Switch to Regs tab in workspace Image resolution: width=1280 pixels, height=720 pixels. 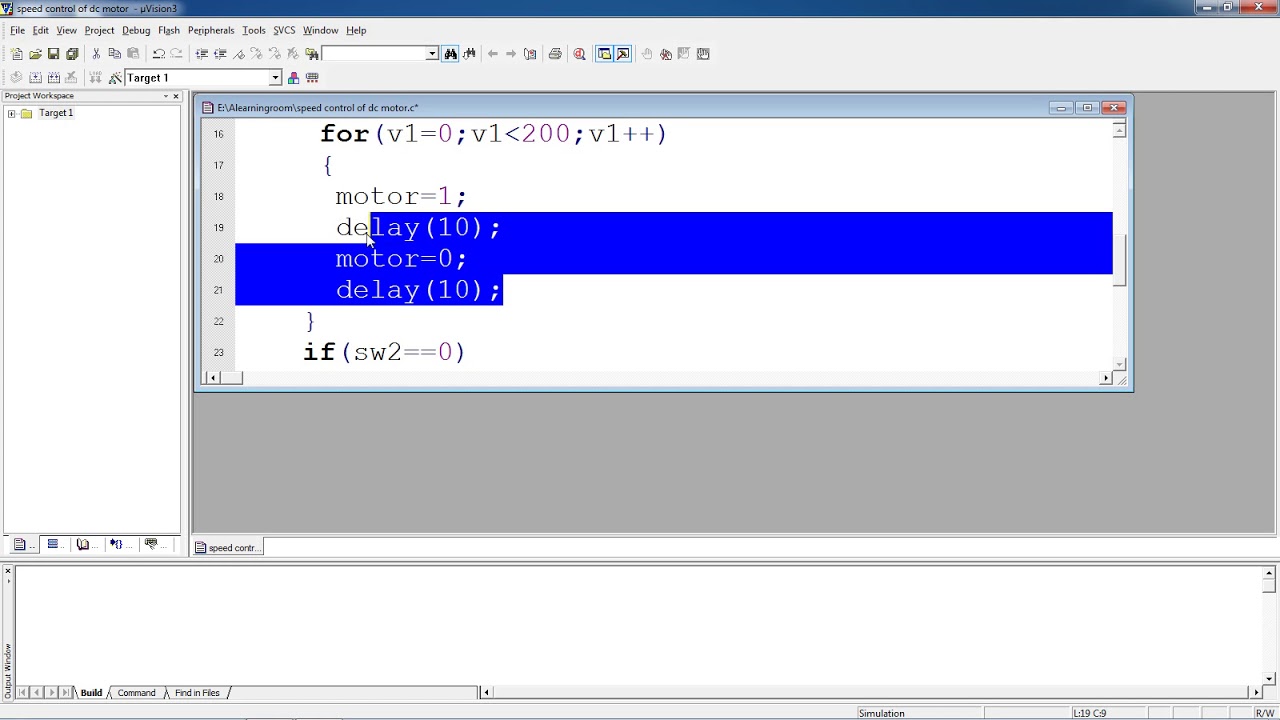(53, 545)
